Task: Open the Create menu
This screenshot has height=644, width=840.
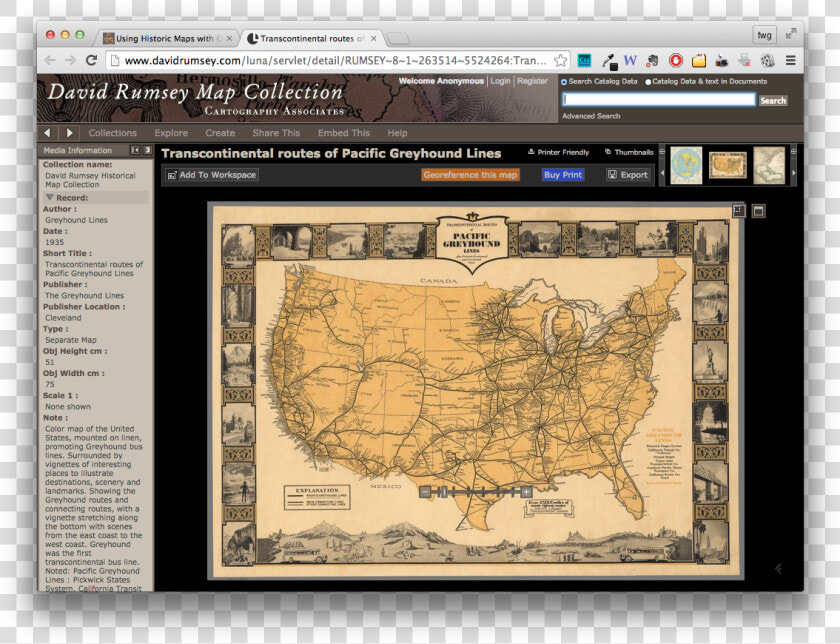Action: (x=220, y=133)
